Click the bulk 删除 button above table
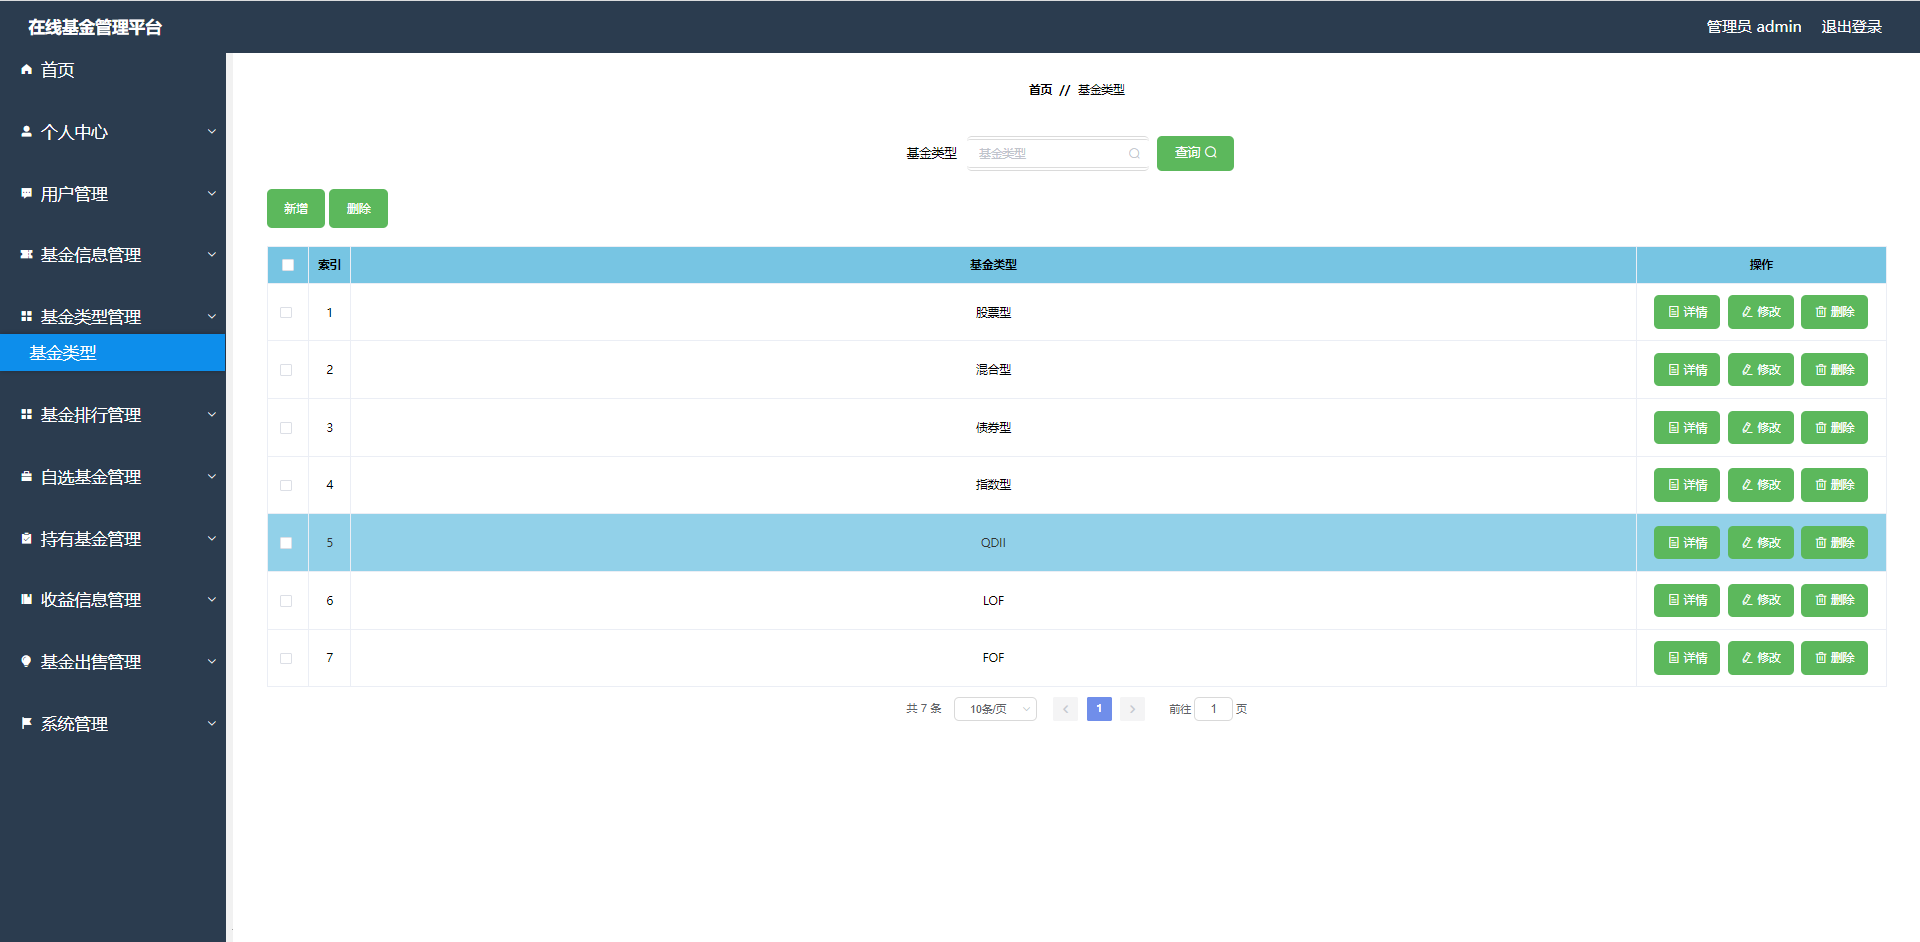The width and height of the screenshot is (1920, 942). (358, 208)
